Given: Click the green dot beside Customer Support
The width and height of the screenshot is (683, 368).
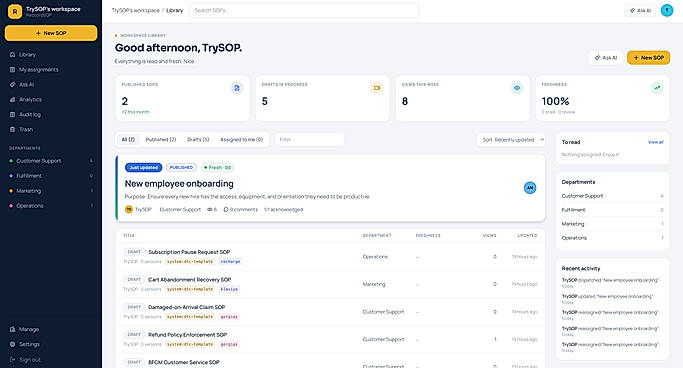Looking at the screenshot, I should pyautogui.click(x=11, y=161).
